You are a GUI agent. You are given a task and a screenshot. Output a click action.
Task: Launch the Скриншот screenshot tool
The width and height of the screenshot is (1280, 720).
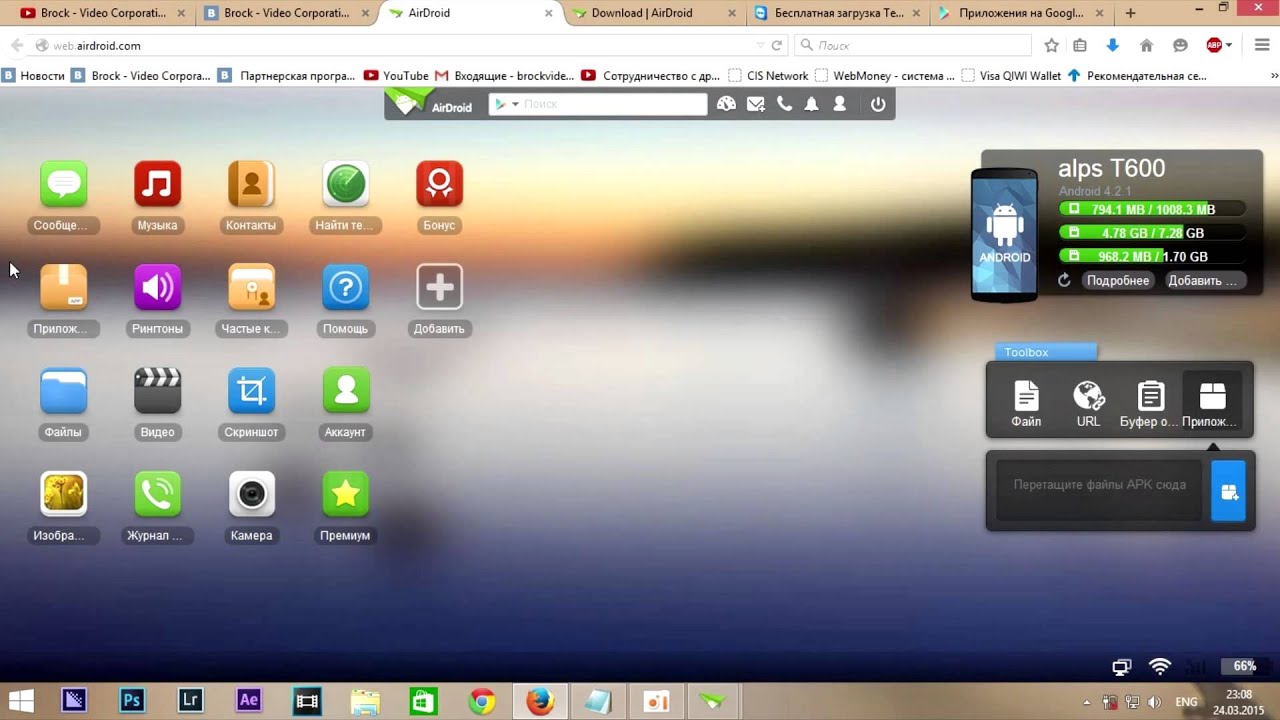251,391
